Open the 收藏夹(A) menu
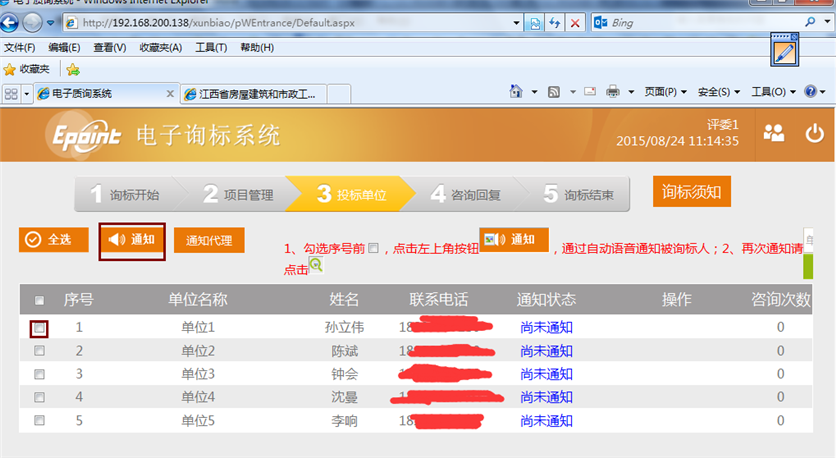Viewport: 836px width, 458px height. (160, 47)
